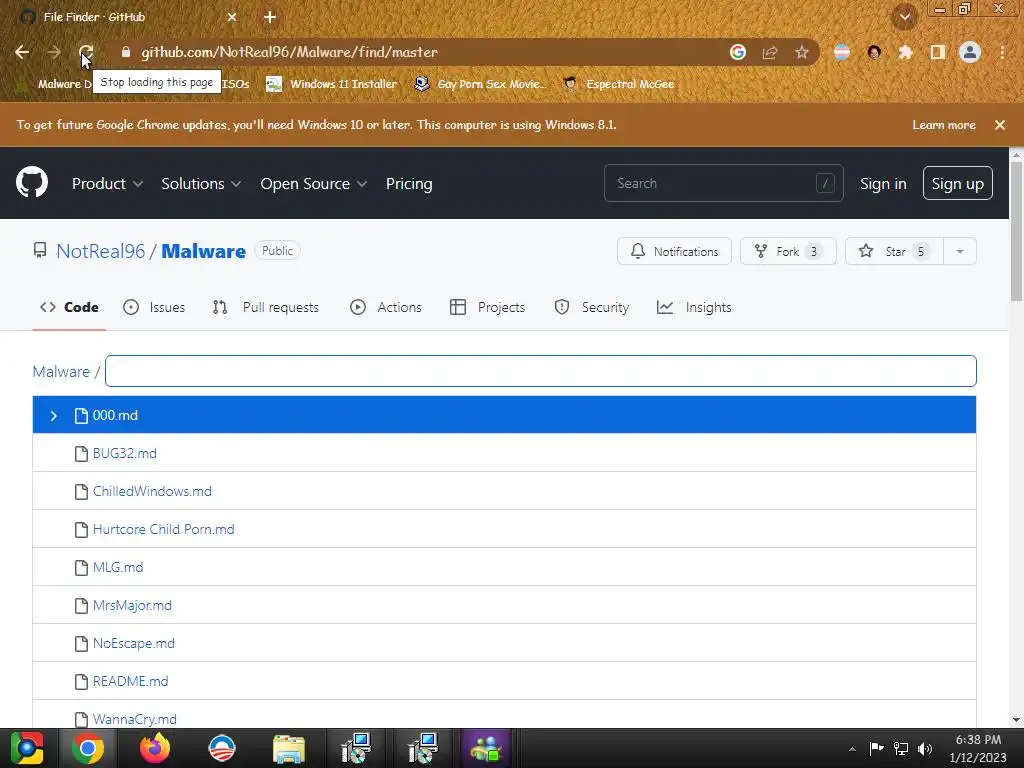Image resolution: width=1024 pixels, height=768 pixels.
Task: Open Firefox from the taskbar
Action: [x=155, y=748]
